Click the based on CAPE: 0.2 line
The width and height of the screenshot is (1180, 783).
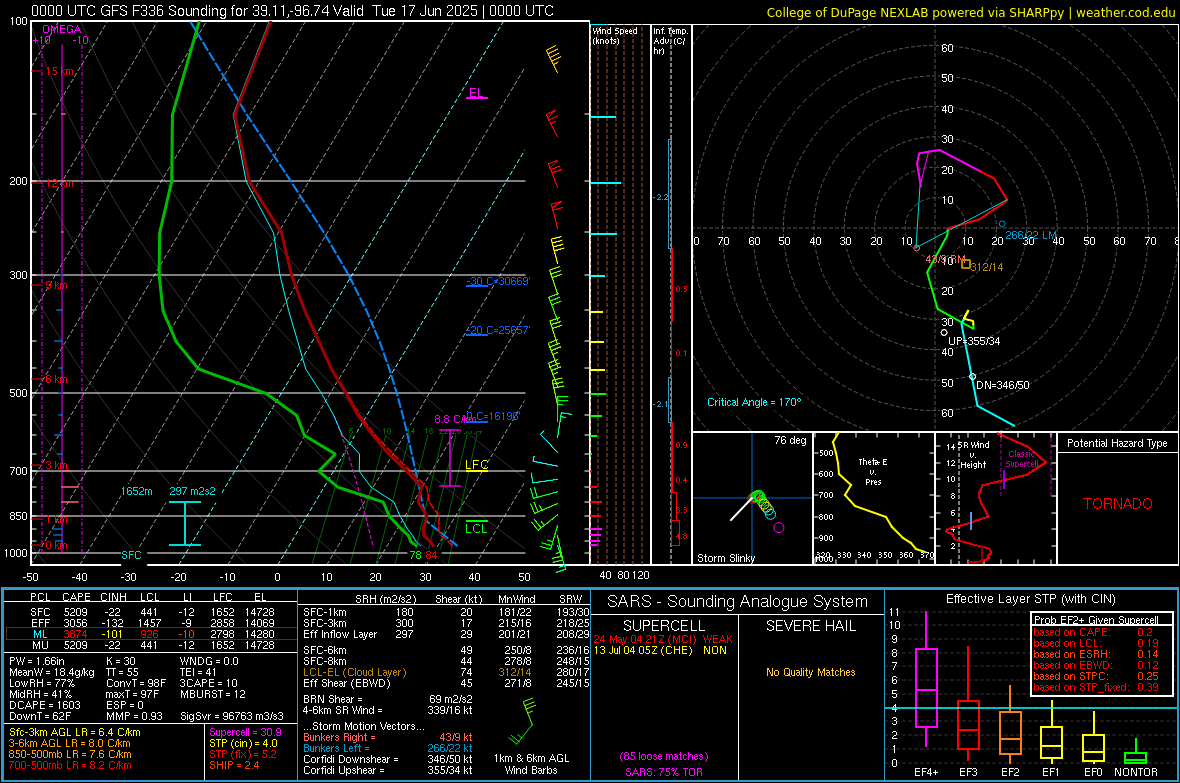1093,632
